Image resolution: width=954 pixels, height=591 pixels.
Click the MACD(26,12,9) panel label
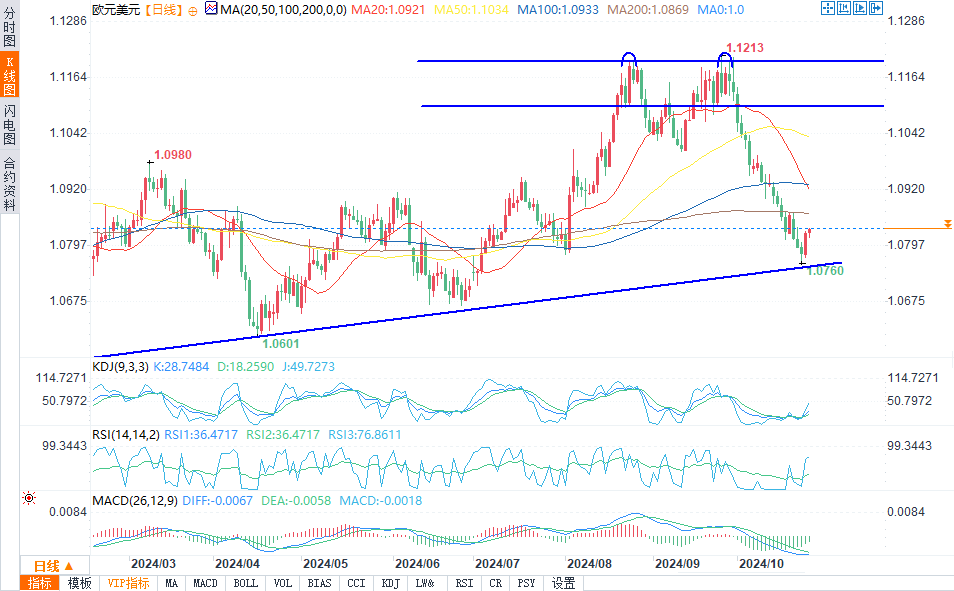(x=134, y=500)
